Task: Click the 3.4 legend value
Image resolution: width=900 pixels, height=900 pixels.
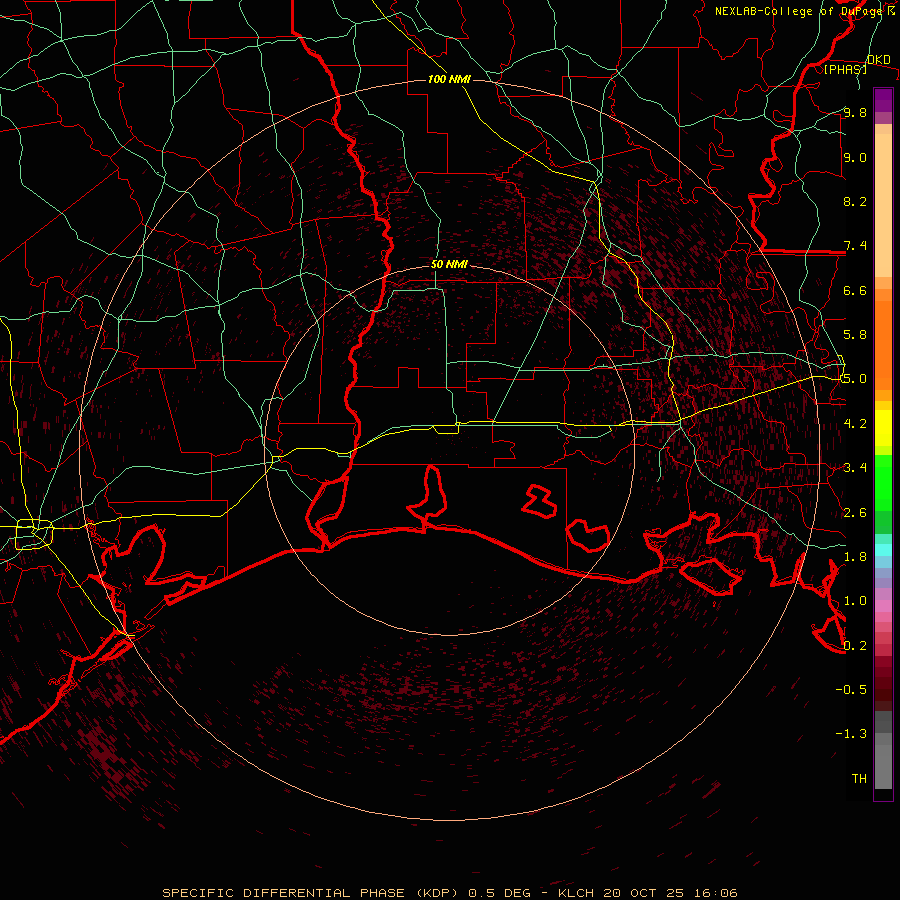Action: [x=855, y=467]
